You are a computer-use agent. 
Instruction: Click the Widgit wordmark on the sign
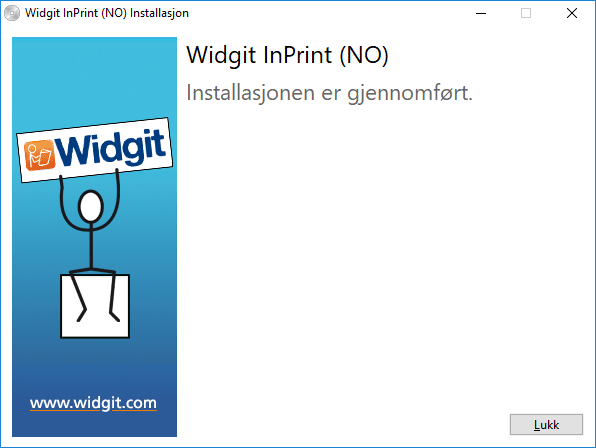[x=111, y=147]
